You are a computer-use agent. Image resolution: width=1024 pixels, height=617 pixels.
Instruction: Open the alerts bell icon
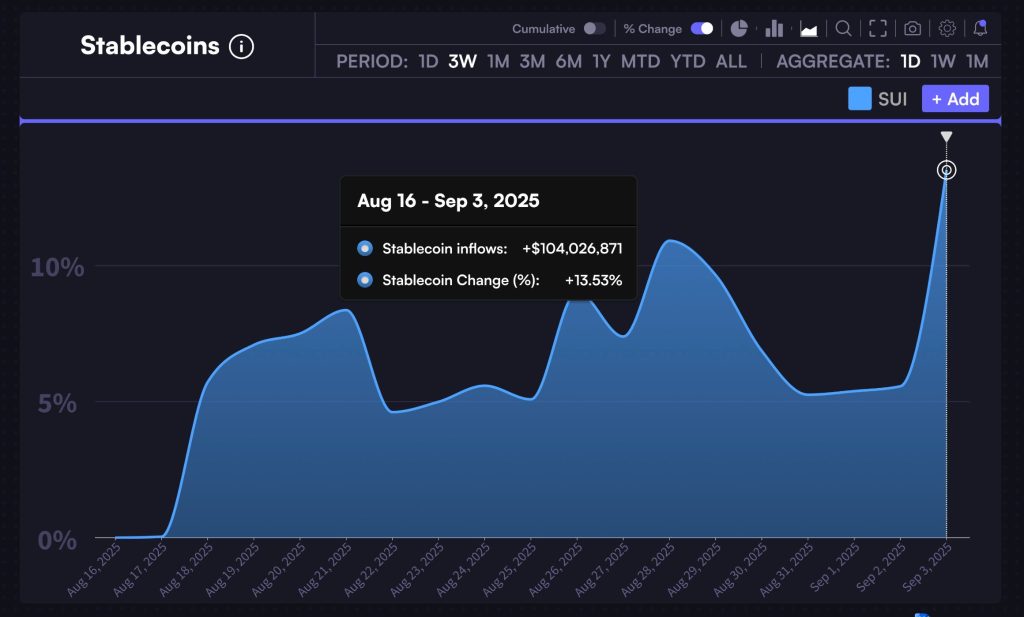(980, 28)
